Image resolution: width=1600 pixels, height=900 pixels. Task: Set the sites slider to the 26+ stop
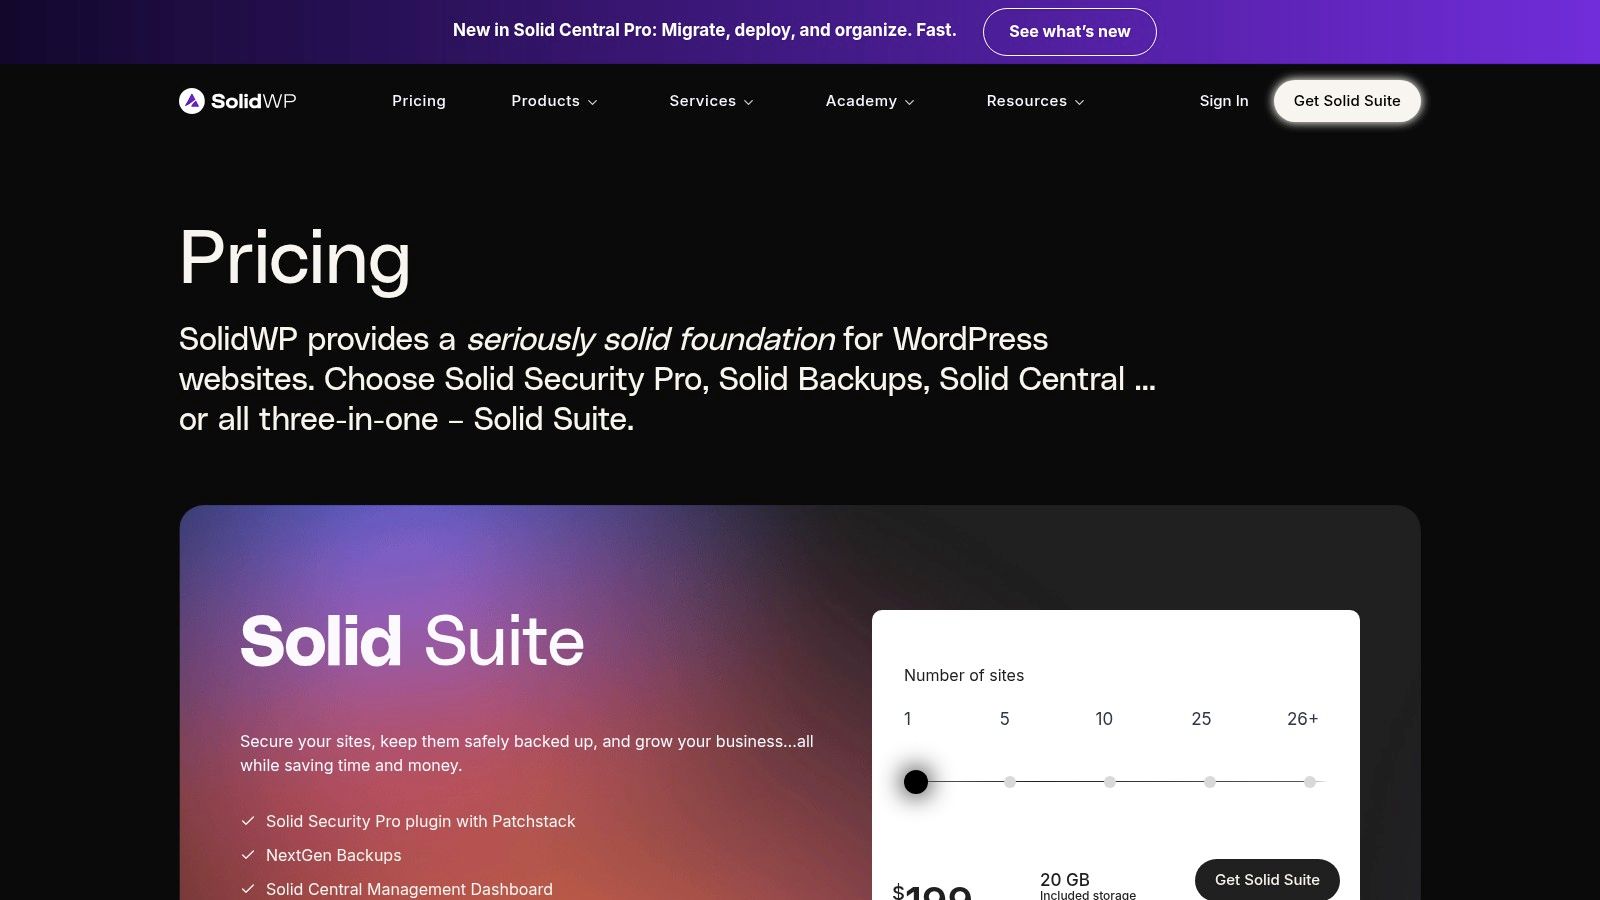(x=1310, y=782)
